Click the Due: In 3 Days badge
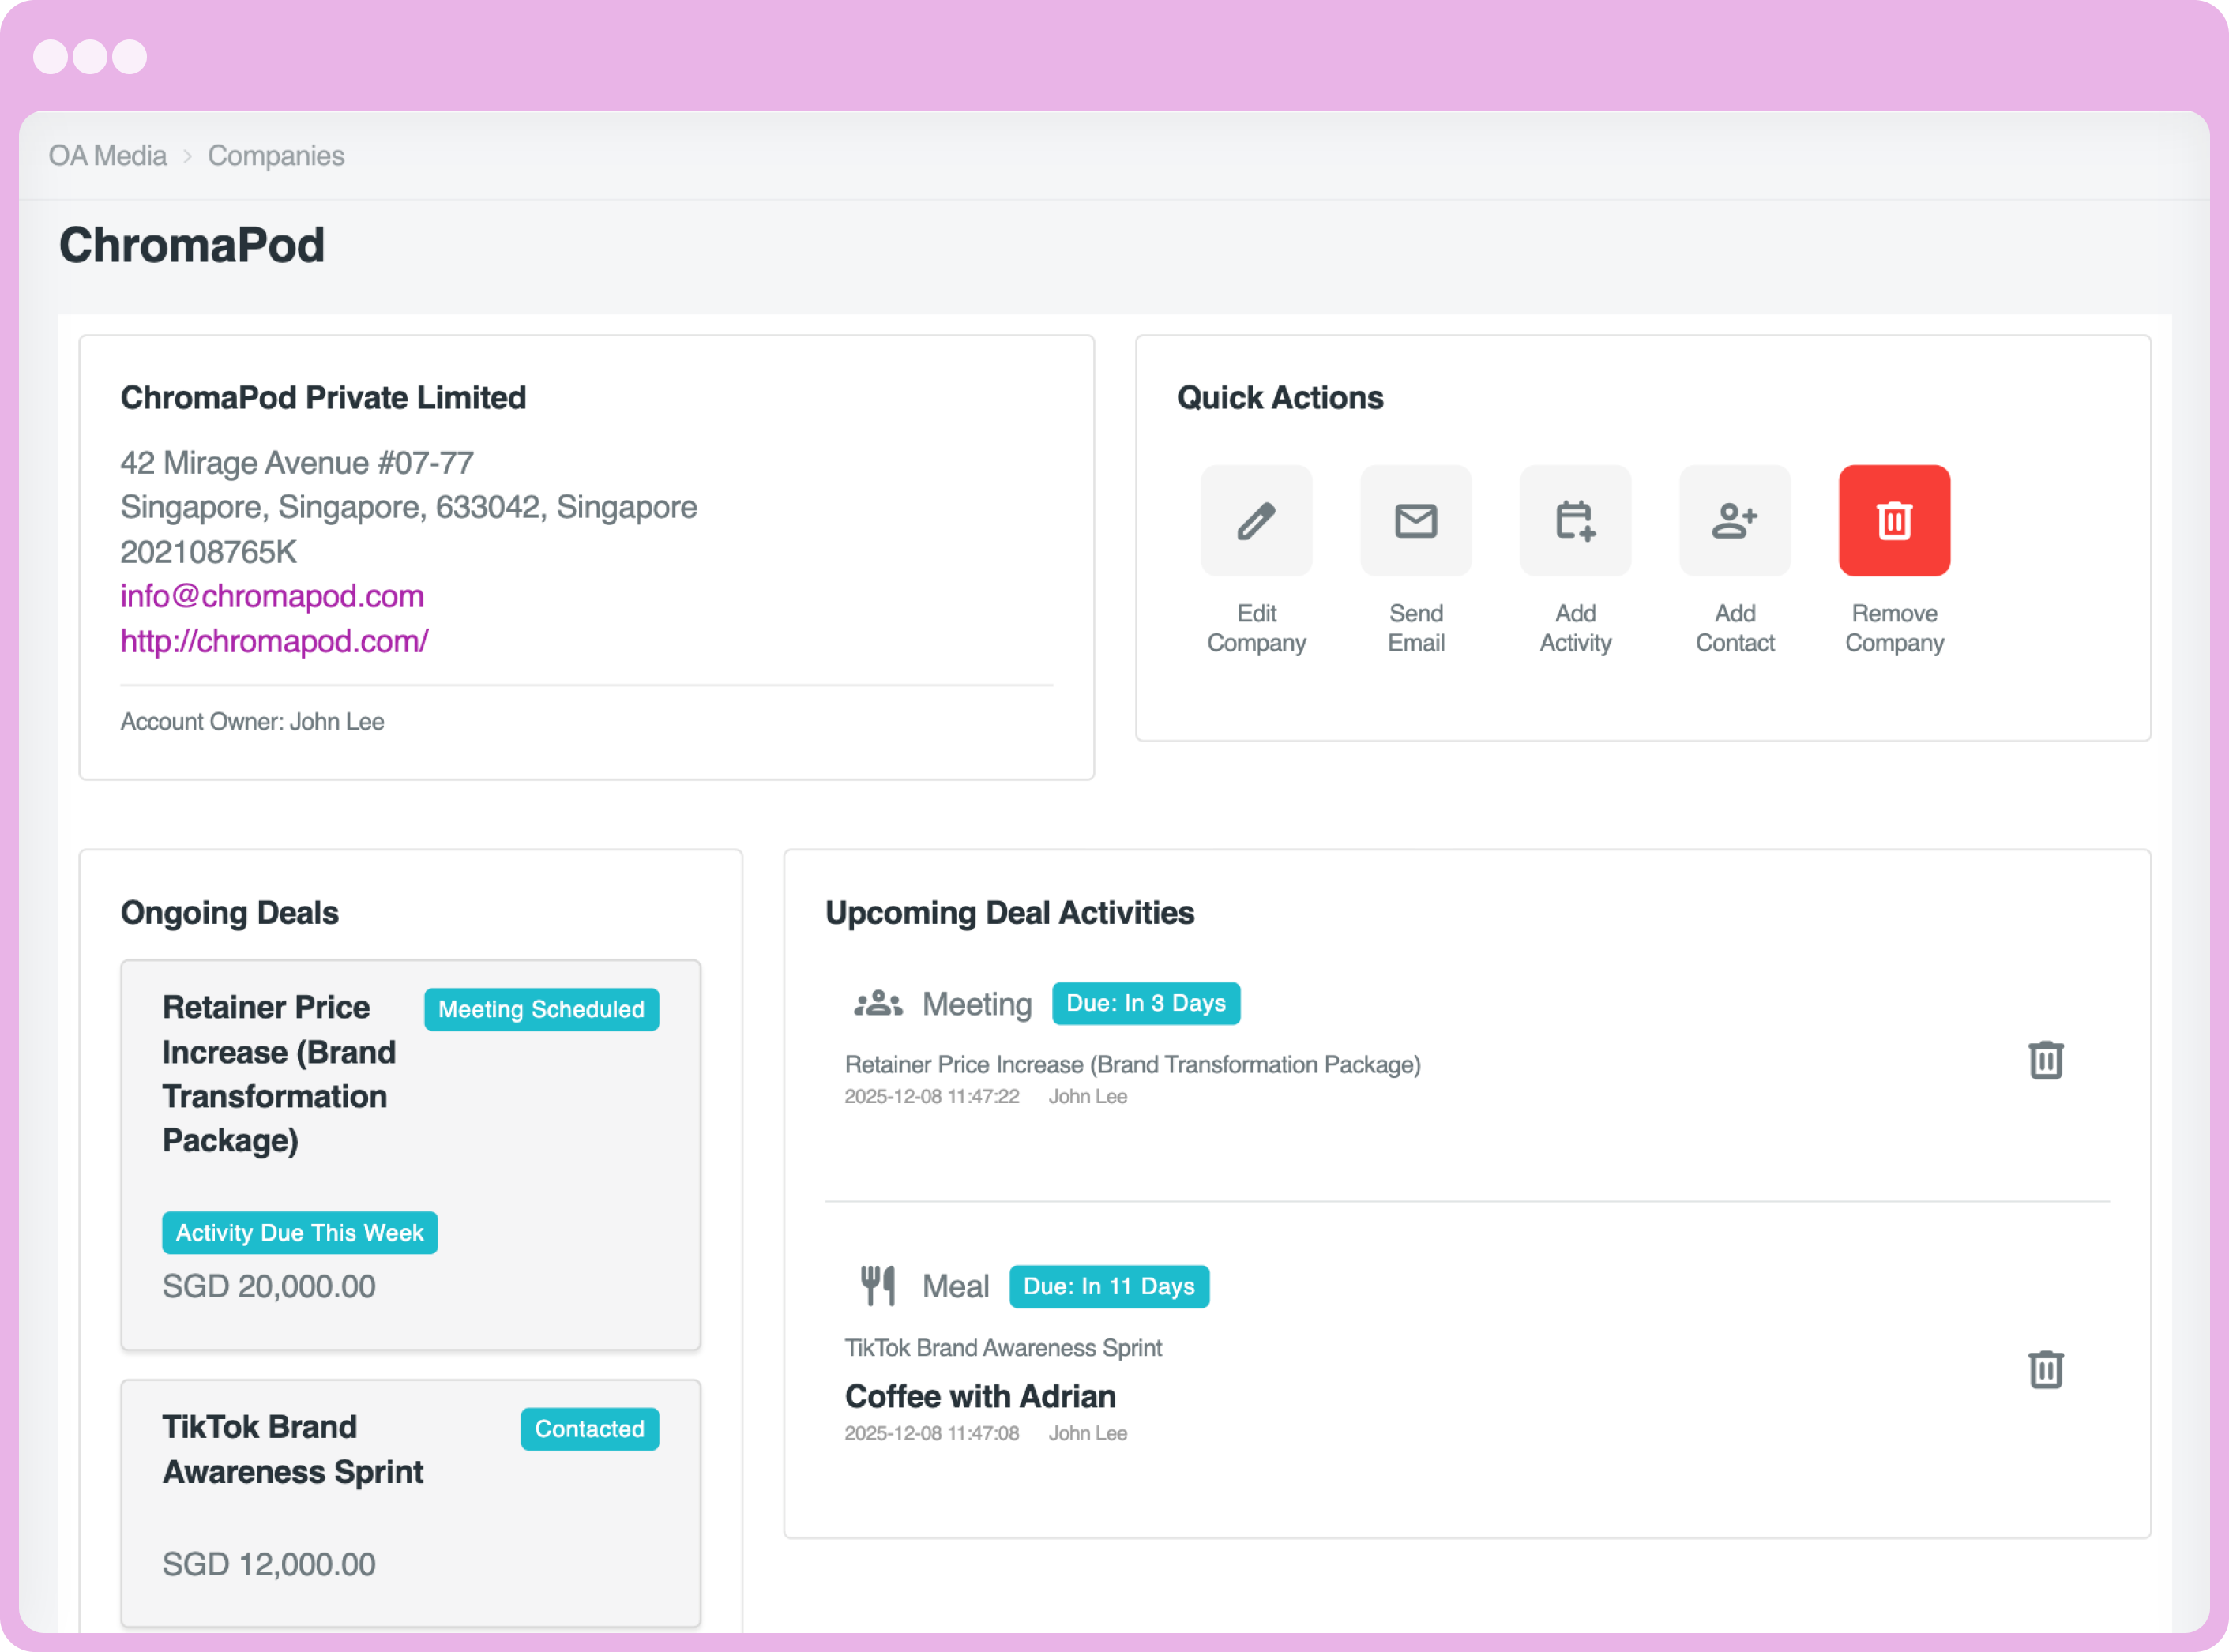 pyautogui.click(x=1146, y=1003)
